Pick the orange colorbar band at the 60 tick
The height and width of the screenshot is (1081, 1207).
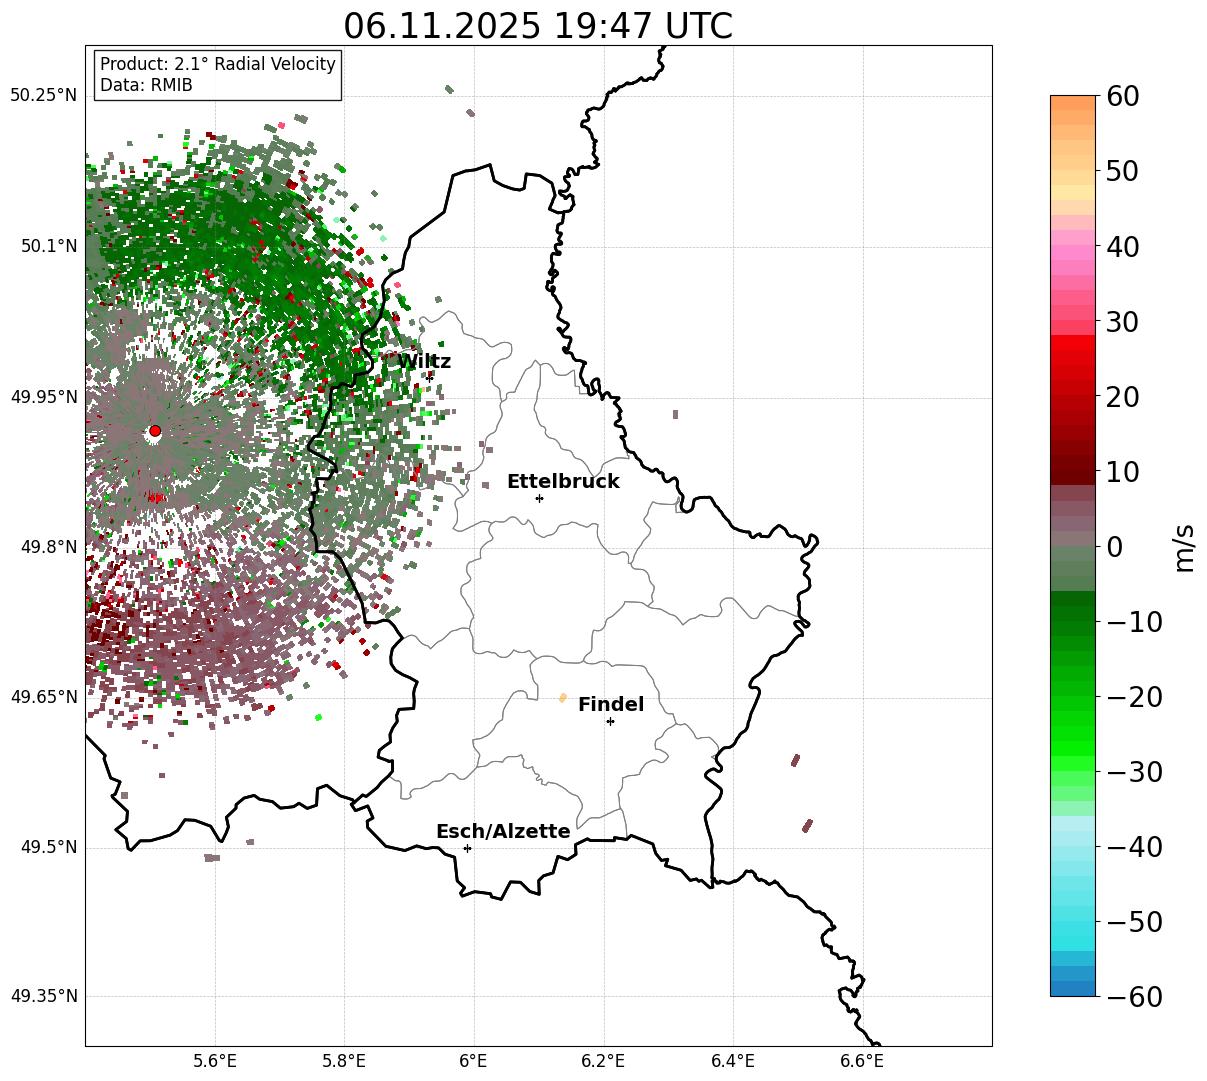(1073, 103)
